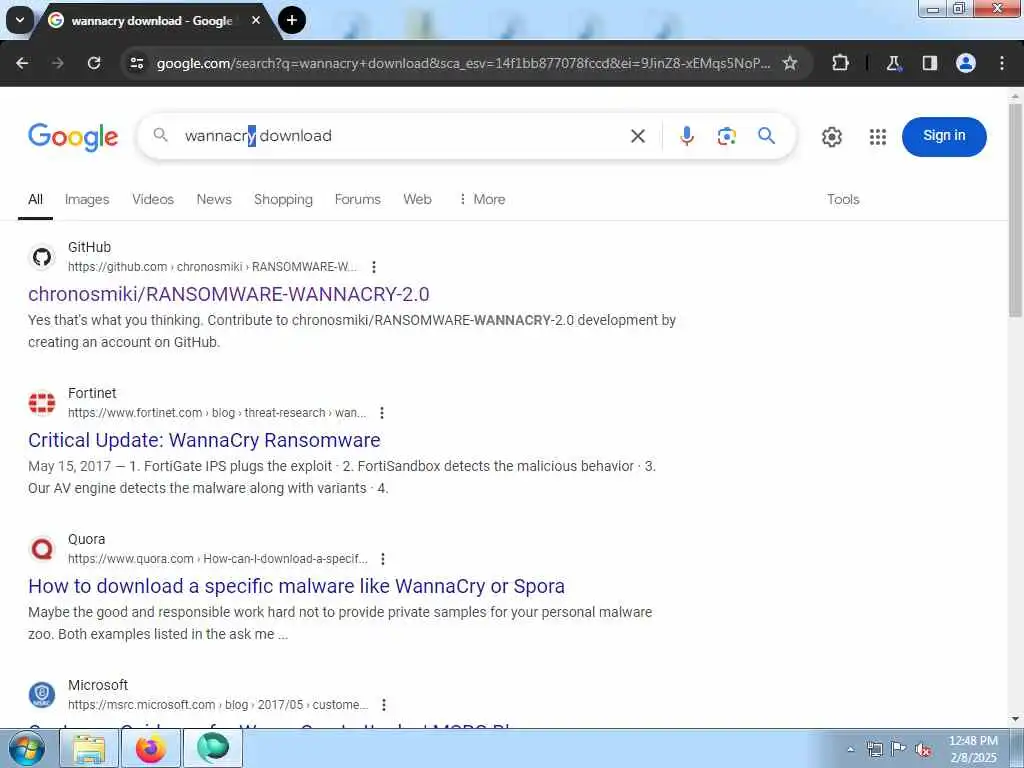
Task: Open Chrome Labs flask icon
Action: [893, 63]
